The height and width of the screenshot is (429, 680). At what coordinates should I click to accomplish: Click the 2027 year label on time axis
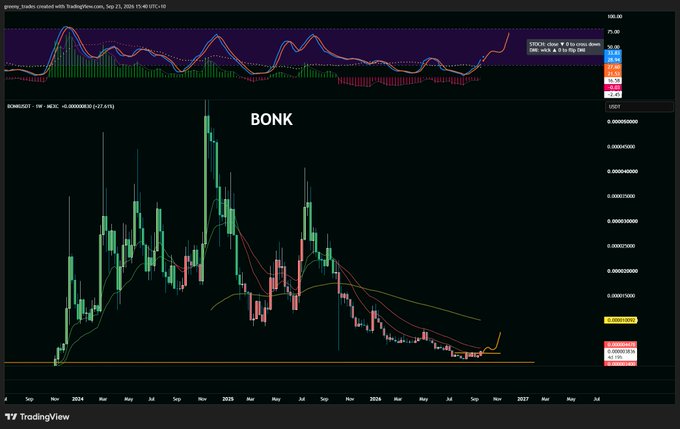click(523, 399)
